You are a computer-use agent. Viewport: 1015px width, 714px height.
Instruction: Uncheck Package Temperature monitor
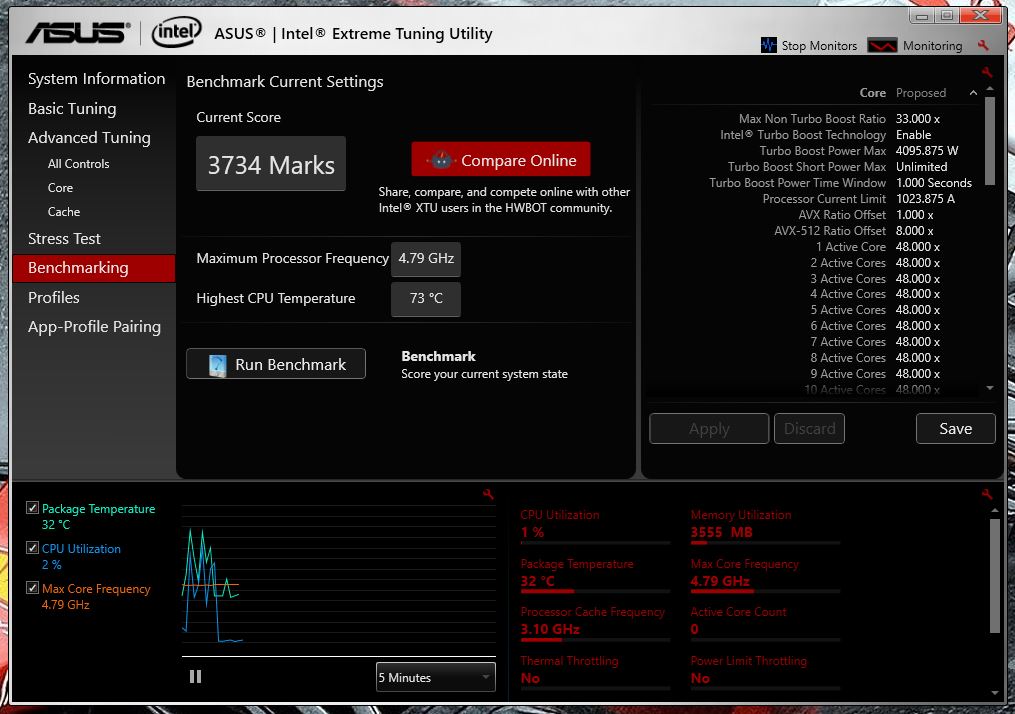32,508
